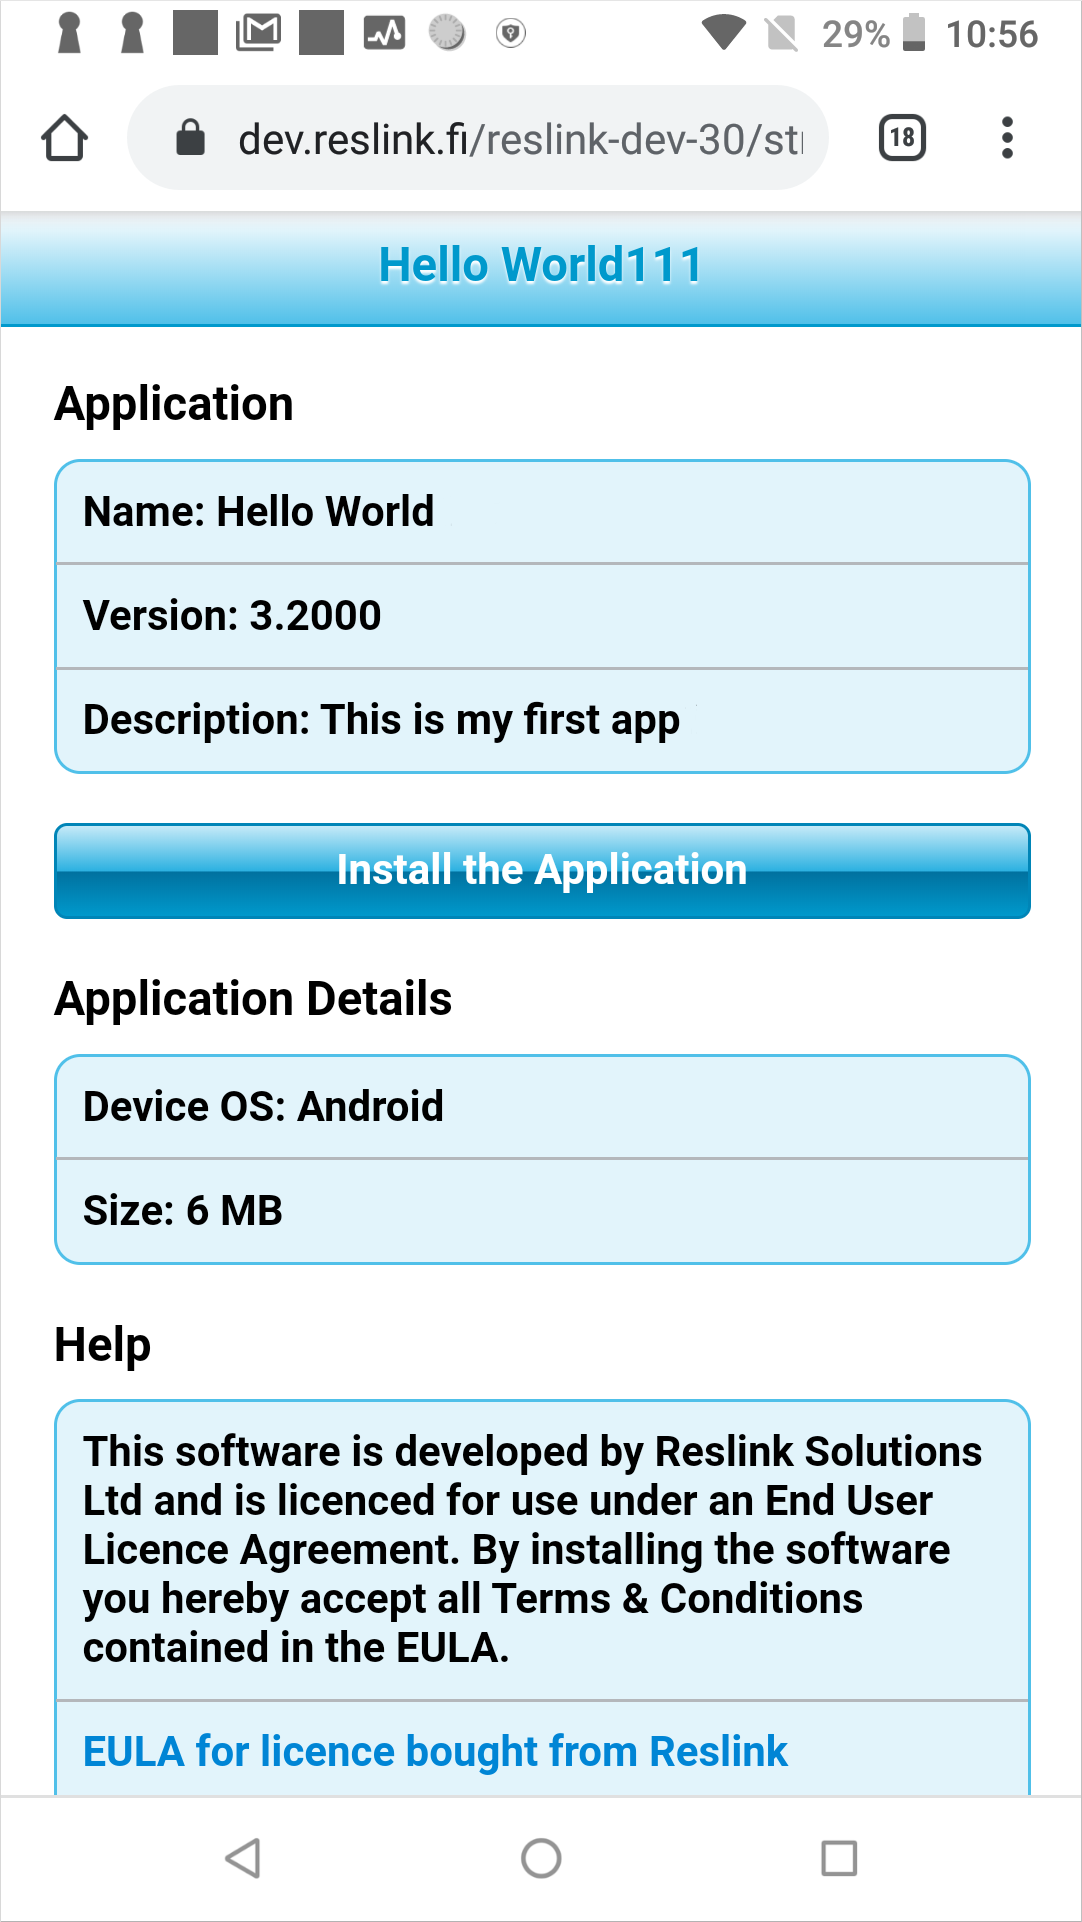
Task: Click the Install the Application button
Action: coord(542,870)
